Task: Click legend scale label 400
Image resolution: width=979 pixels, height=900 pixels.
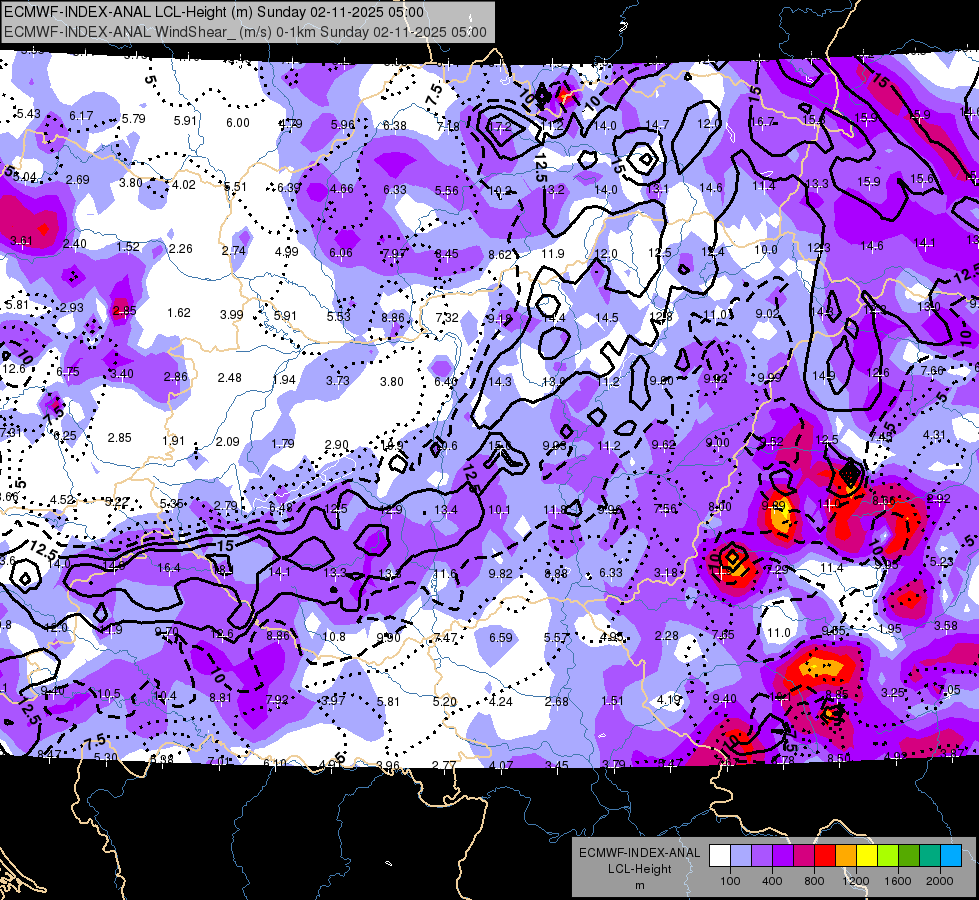Action: 772,881
